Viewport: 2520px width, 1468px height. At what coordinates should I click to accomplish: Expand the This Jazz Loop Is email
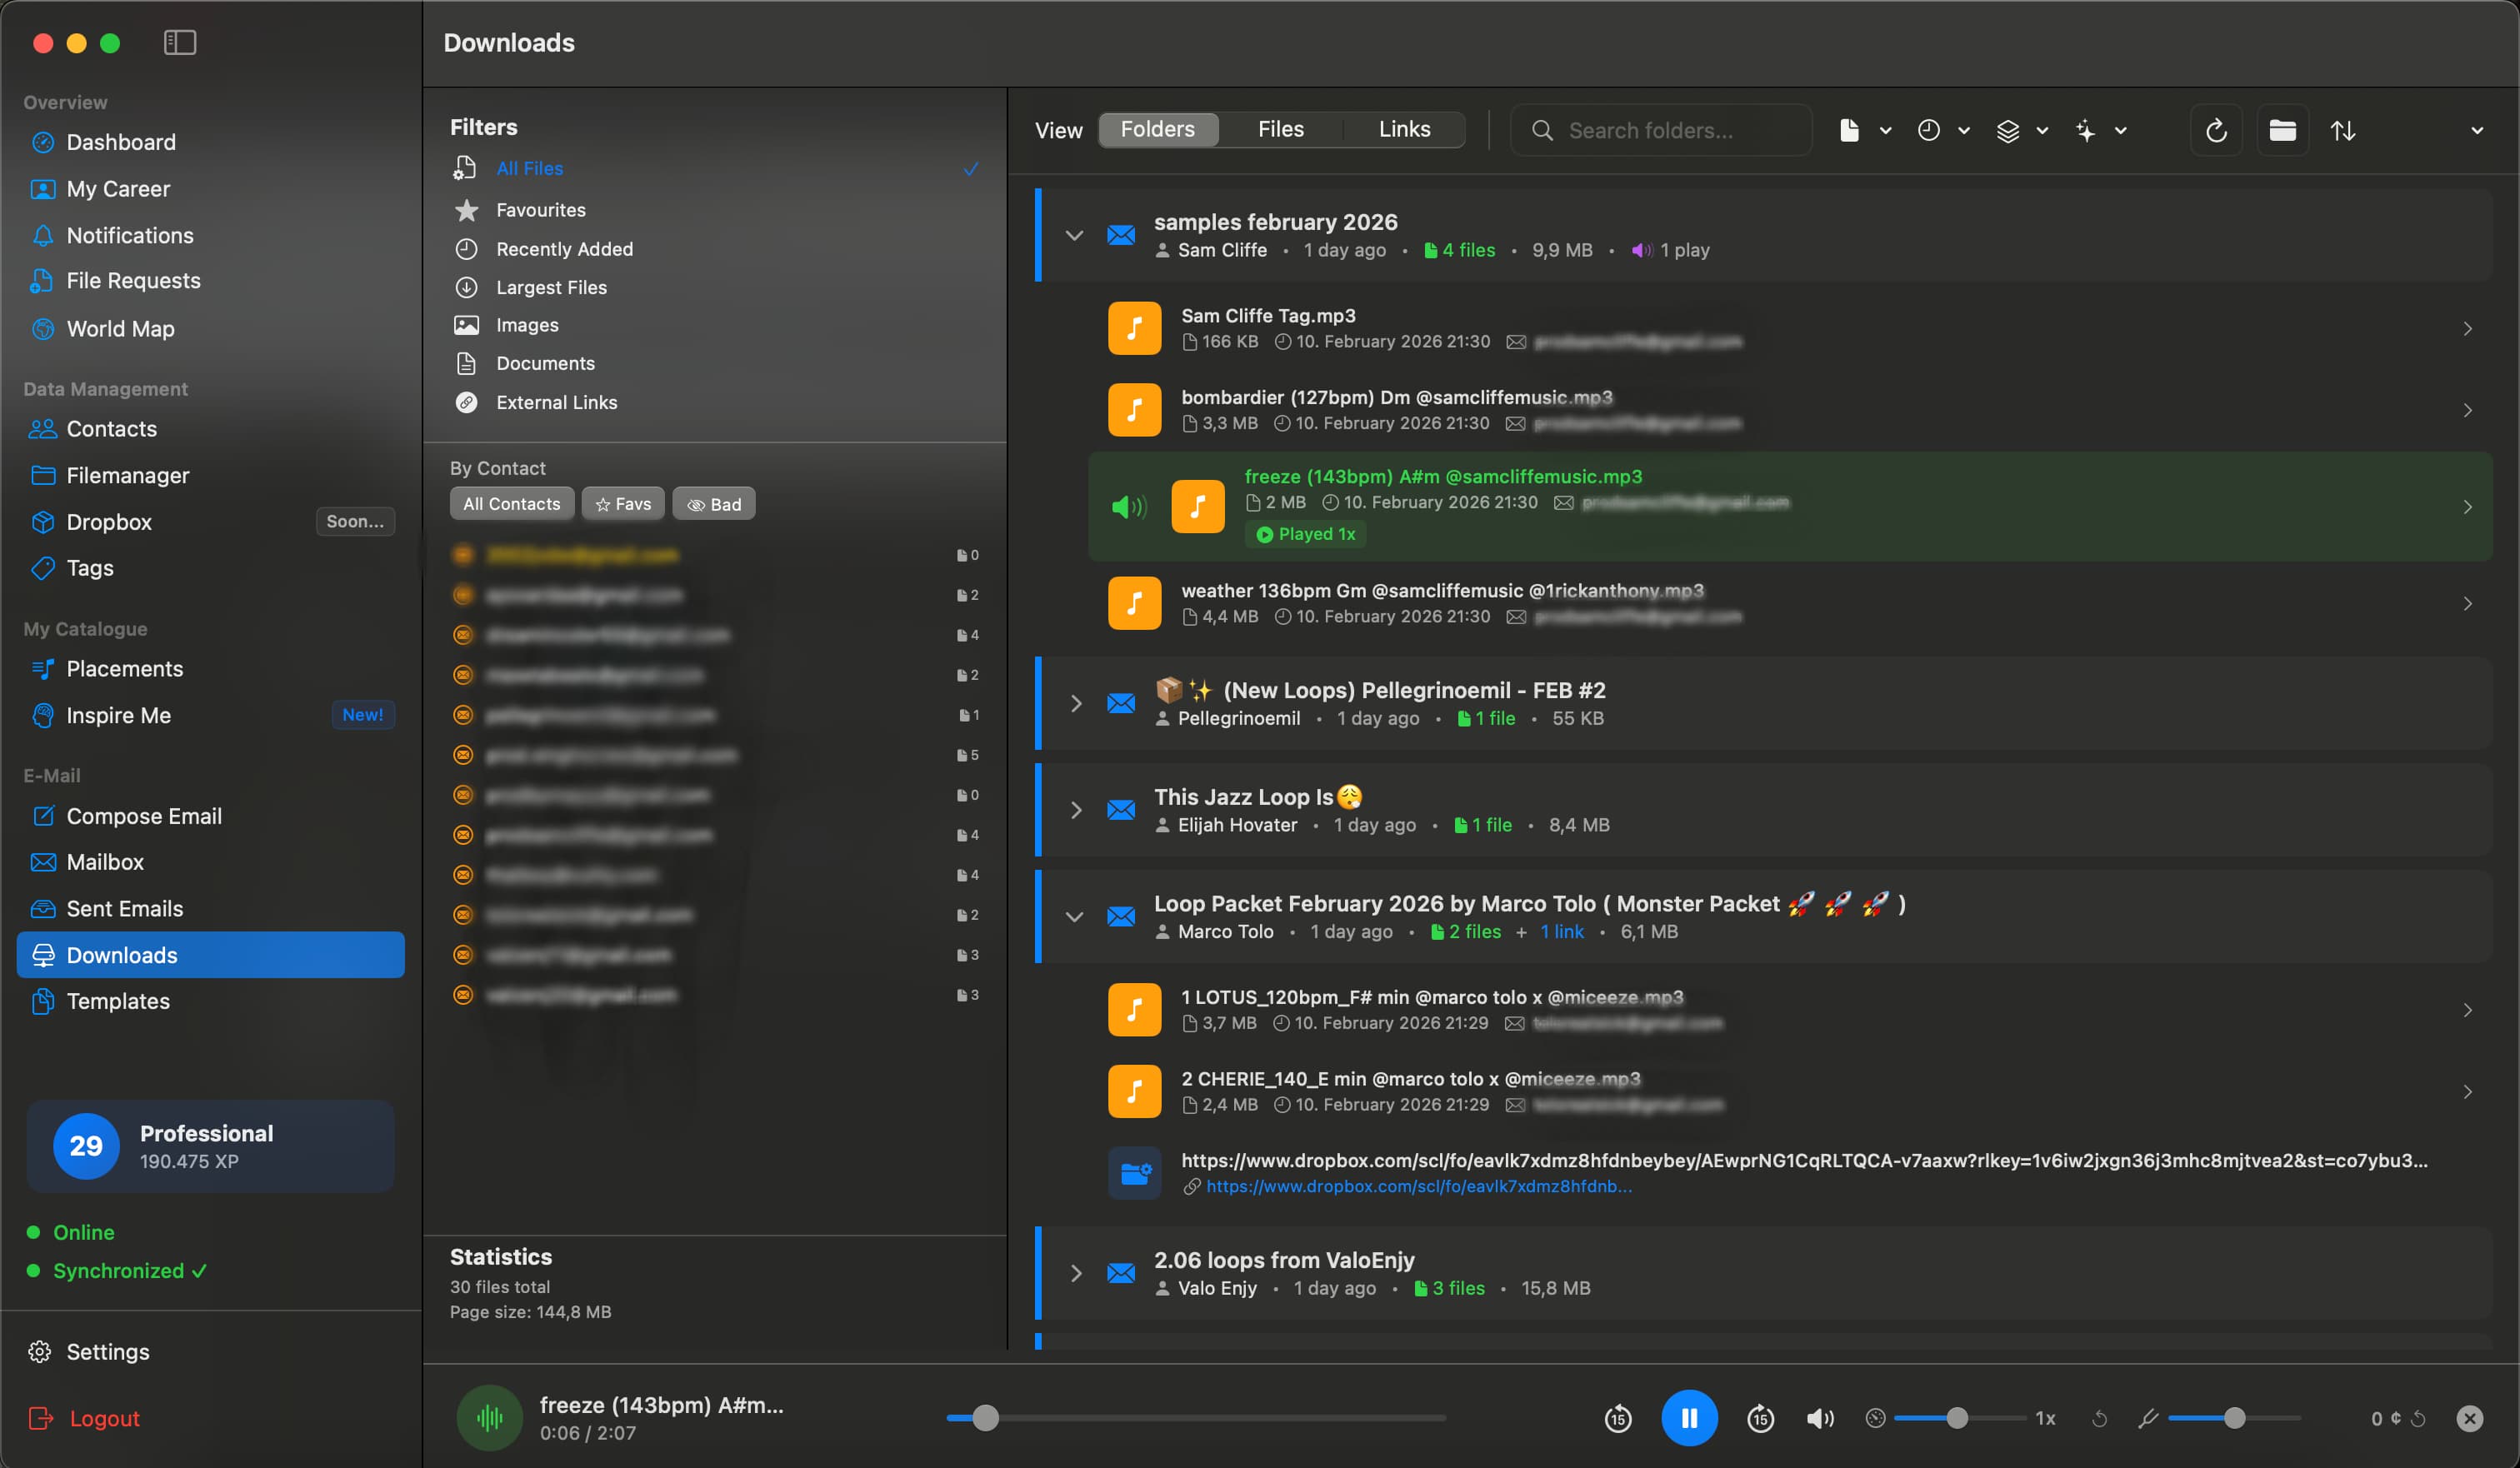click(1076, 810)
